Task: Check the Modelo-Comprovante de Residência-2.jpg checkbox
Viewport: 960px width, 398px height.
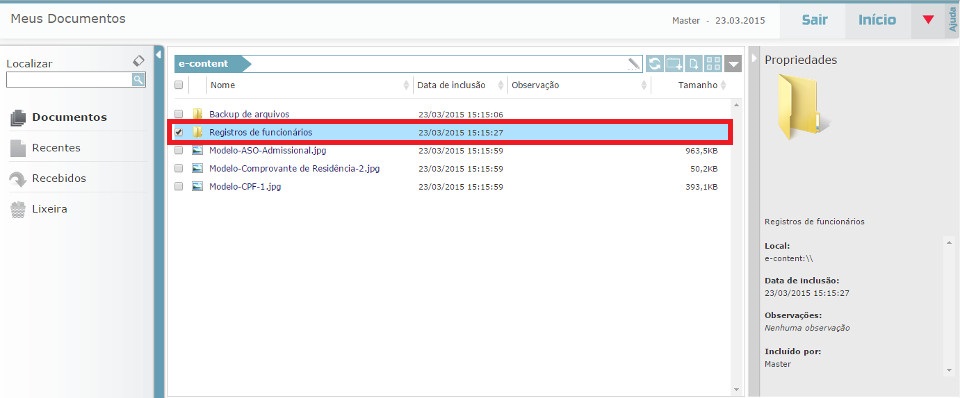Action: tap(179, 168)
